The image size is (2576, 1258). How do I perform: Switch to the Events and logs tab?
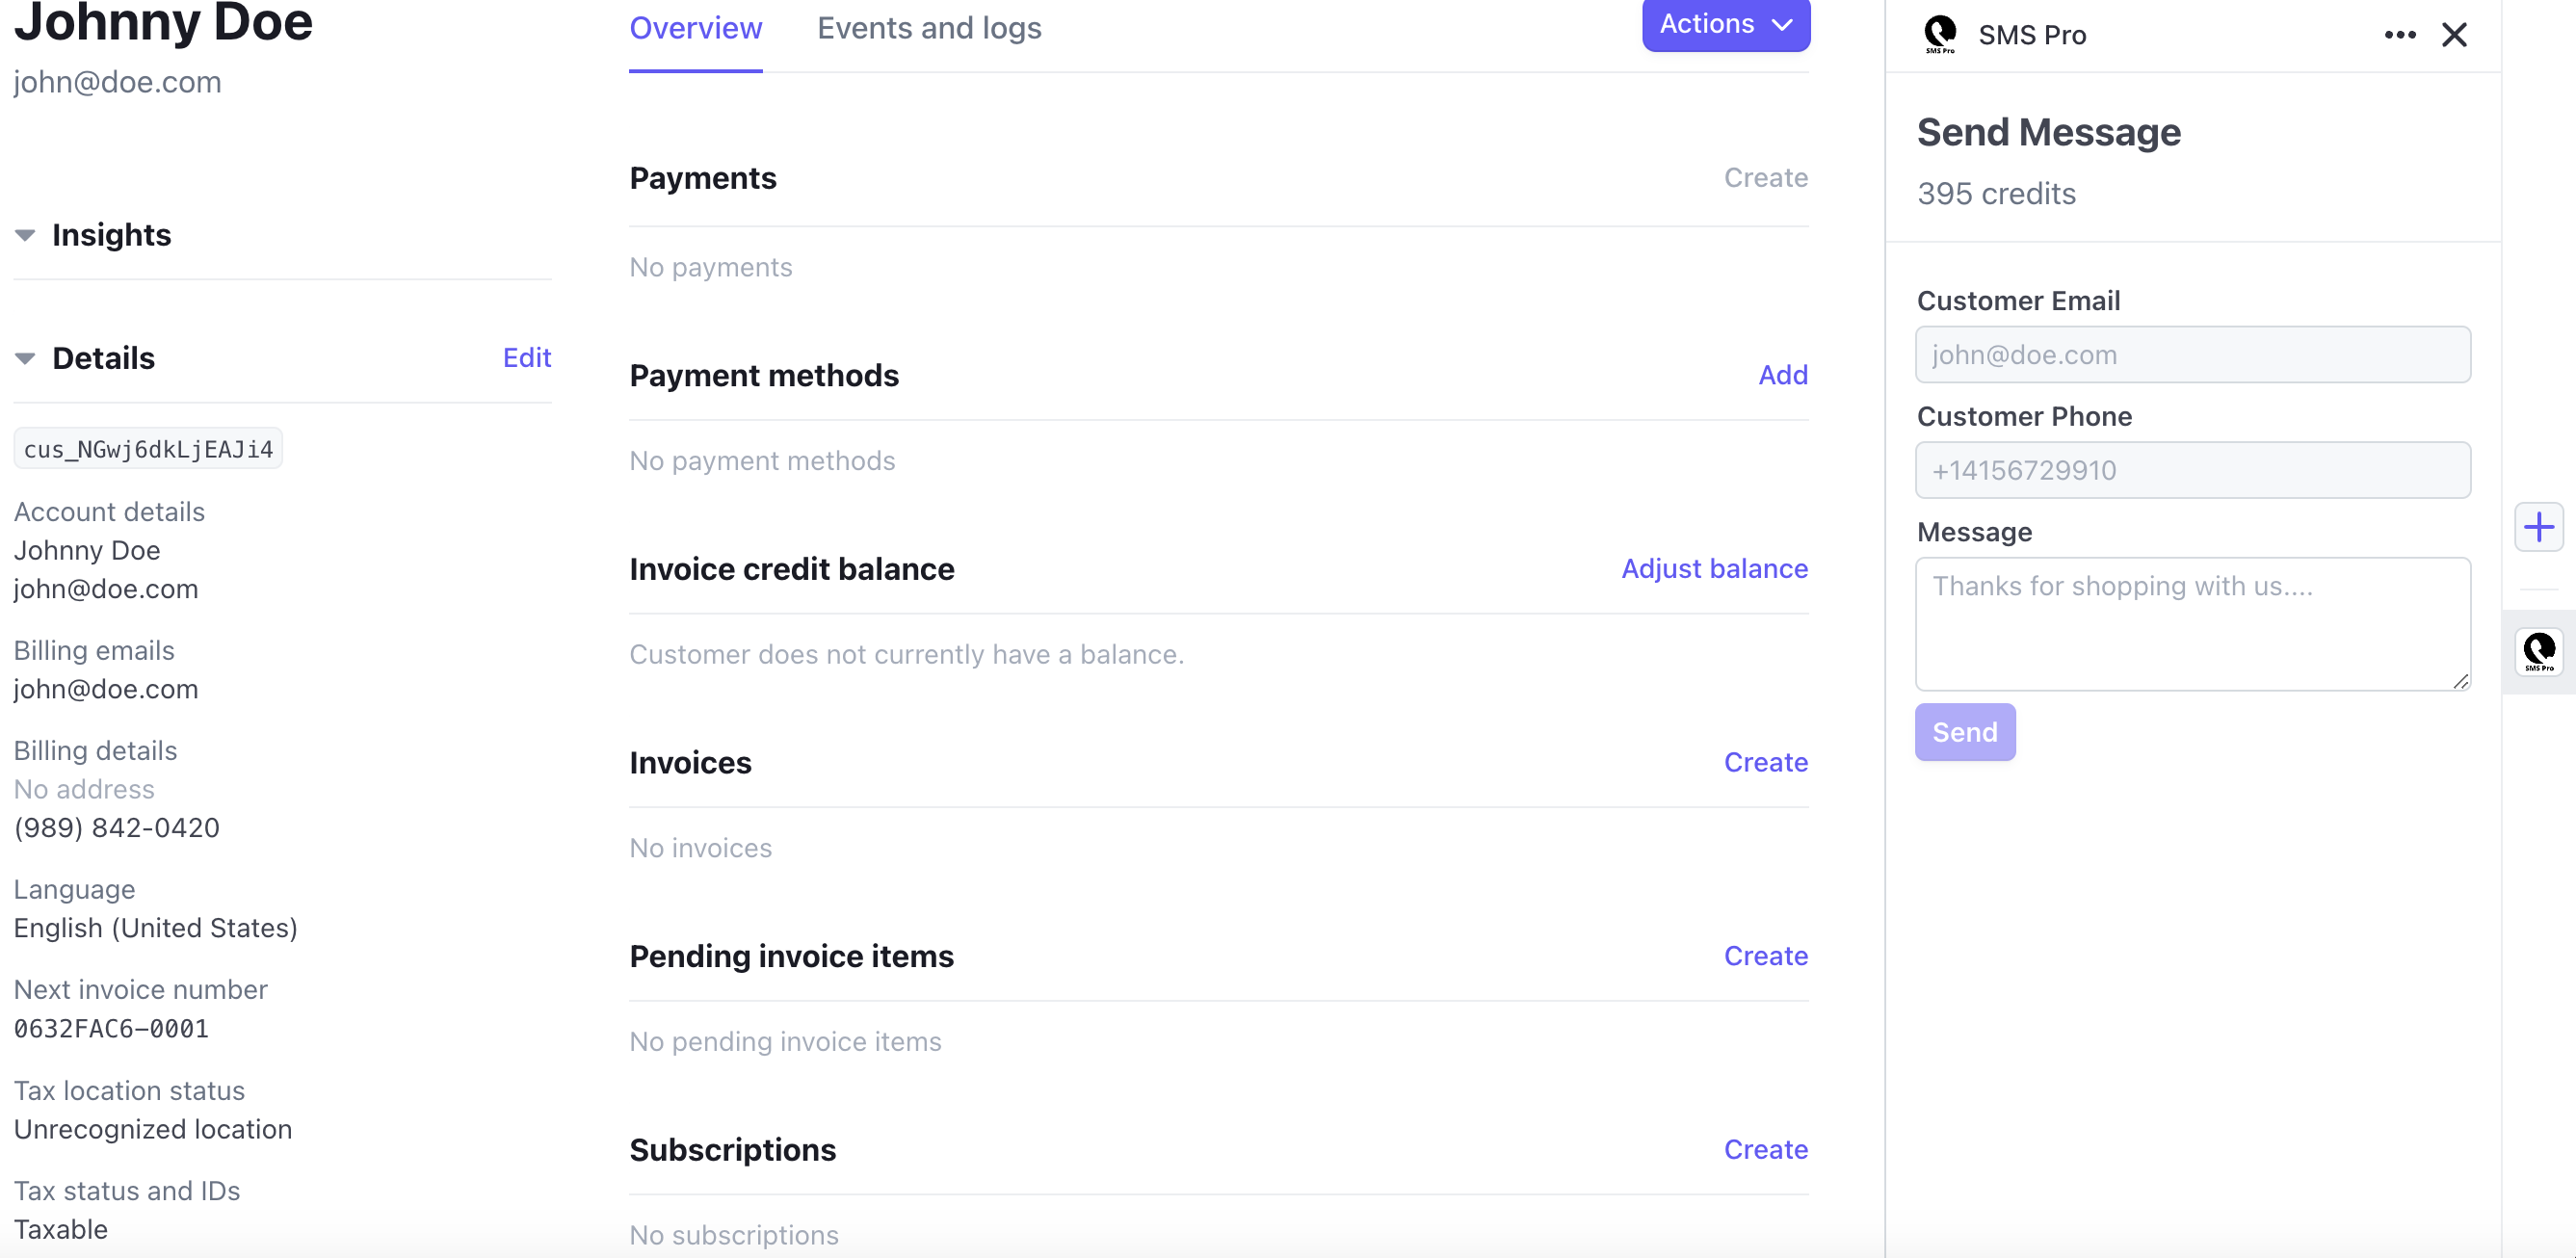tap(929, 28)
